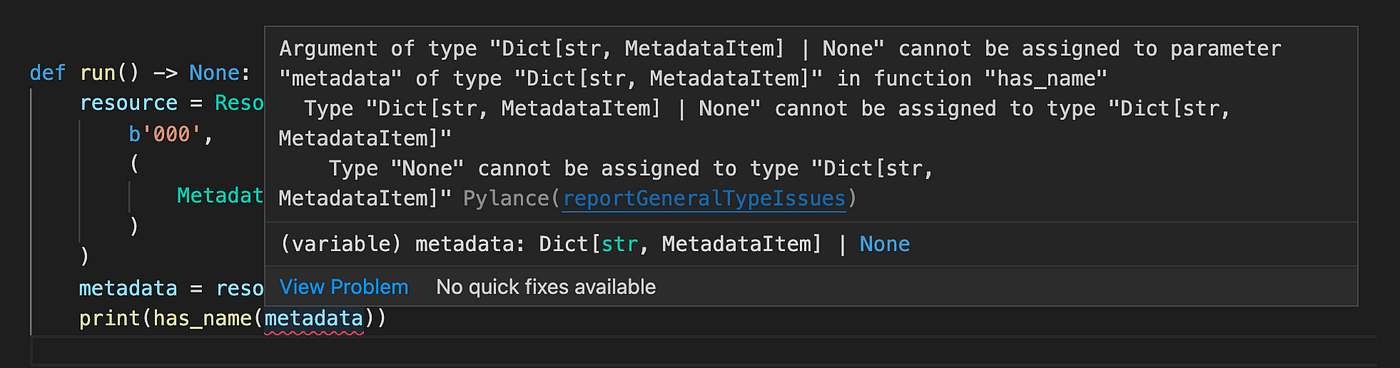
Task: Click the truncated Metadat identifier
Action: coord(220,196)
